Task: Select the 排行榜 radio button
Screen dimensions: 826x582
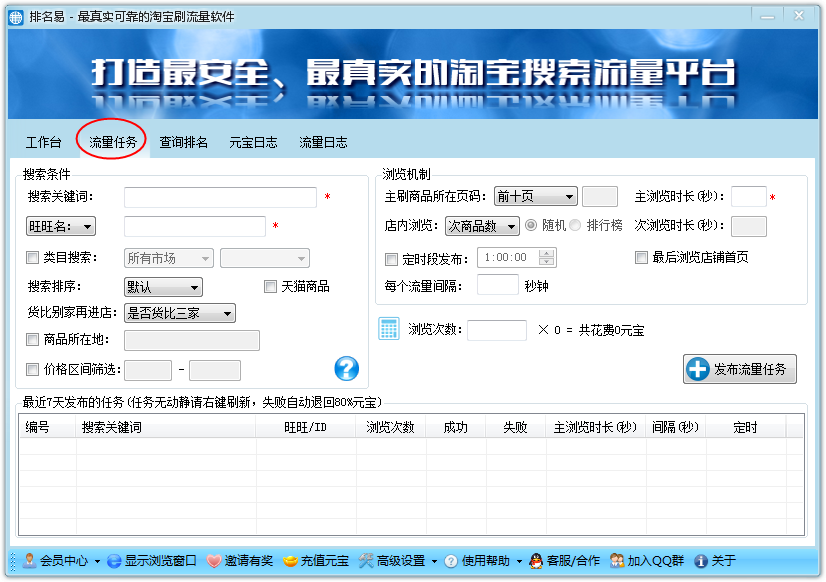Action: 575,225
